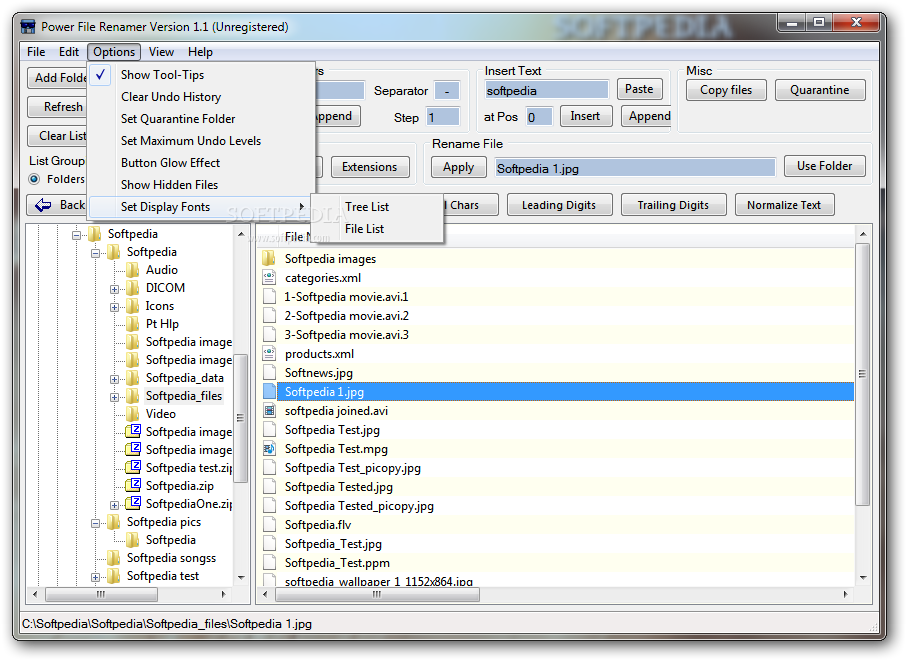Click the Icons folder icon in tree

(132, 305)
